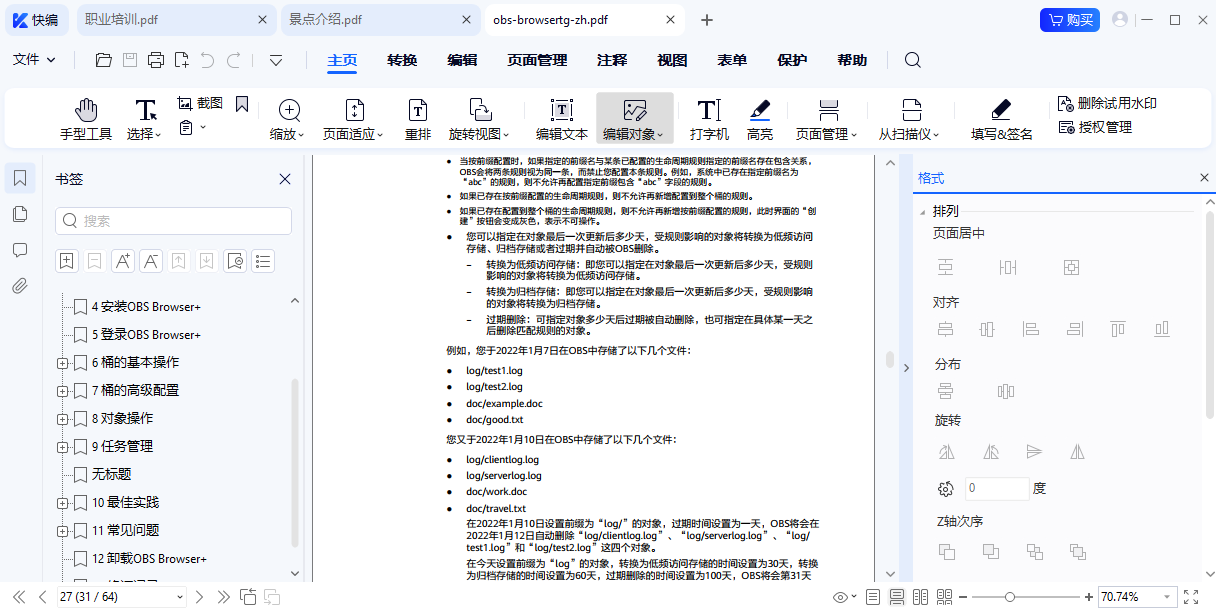Collapse the right 格式 panel arrow

pyautogui.click(x=906, y=368)
